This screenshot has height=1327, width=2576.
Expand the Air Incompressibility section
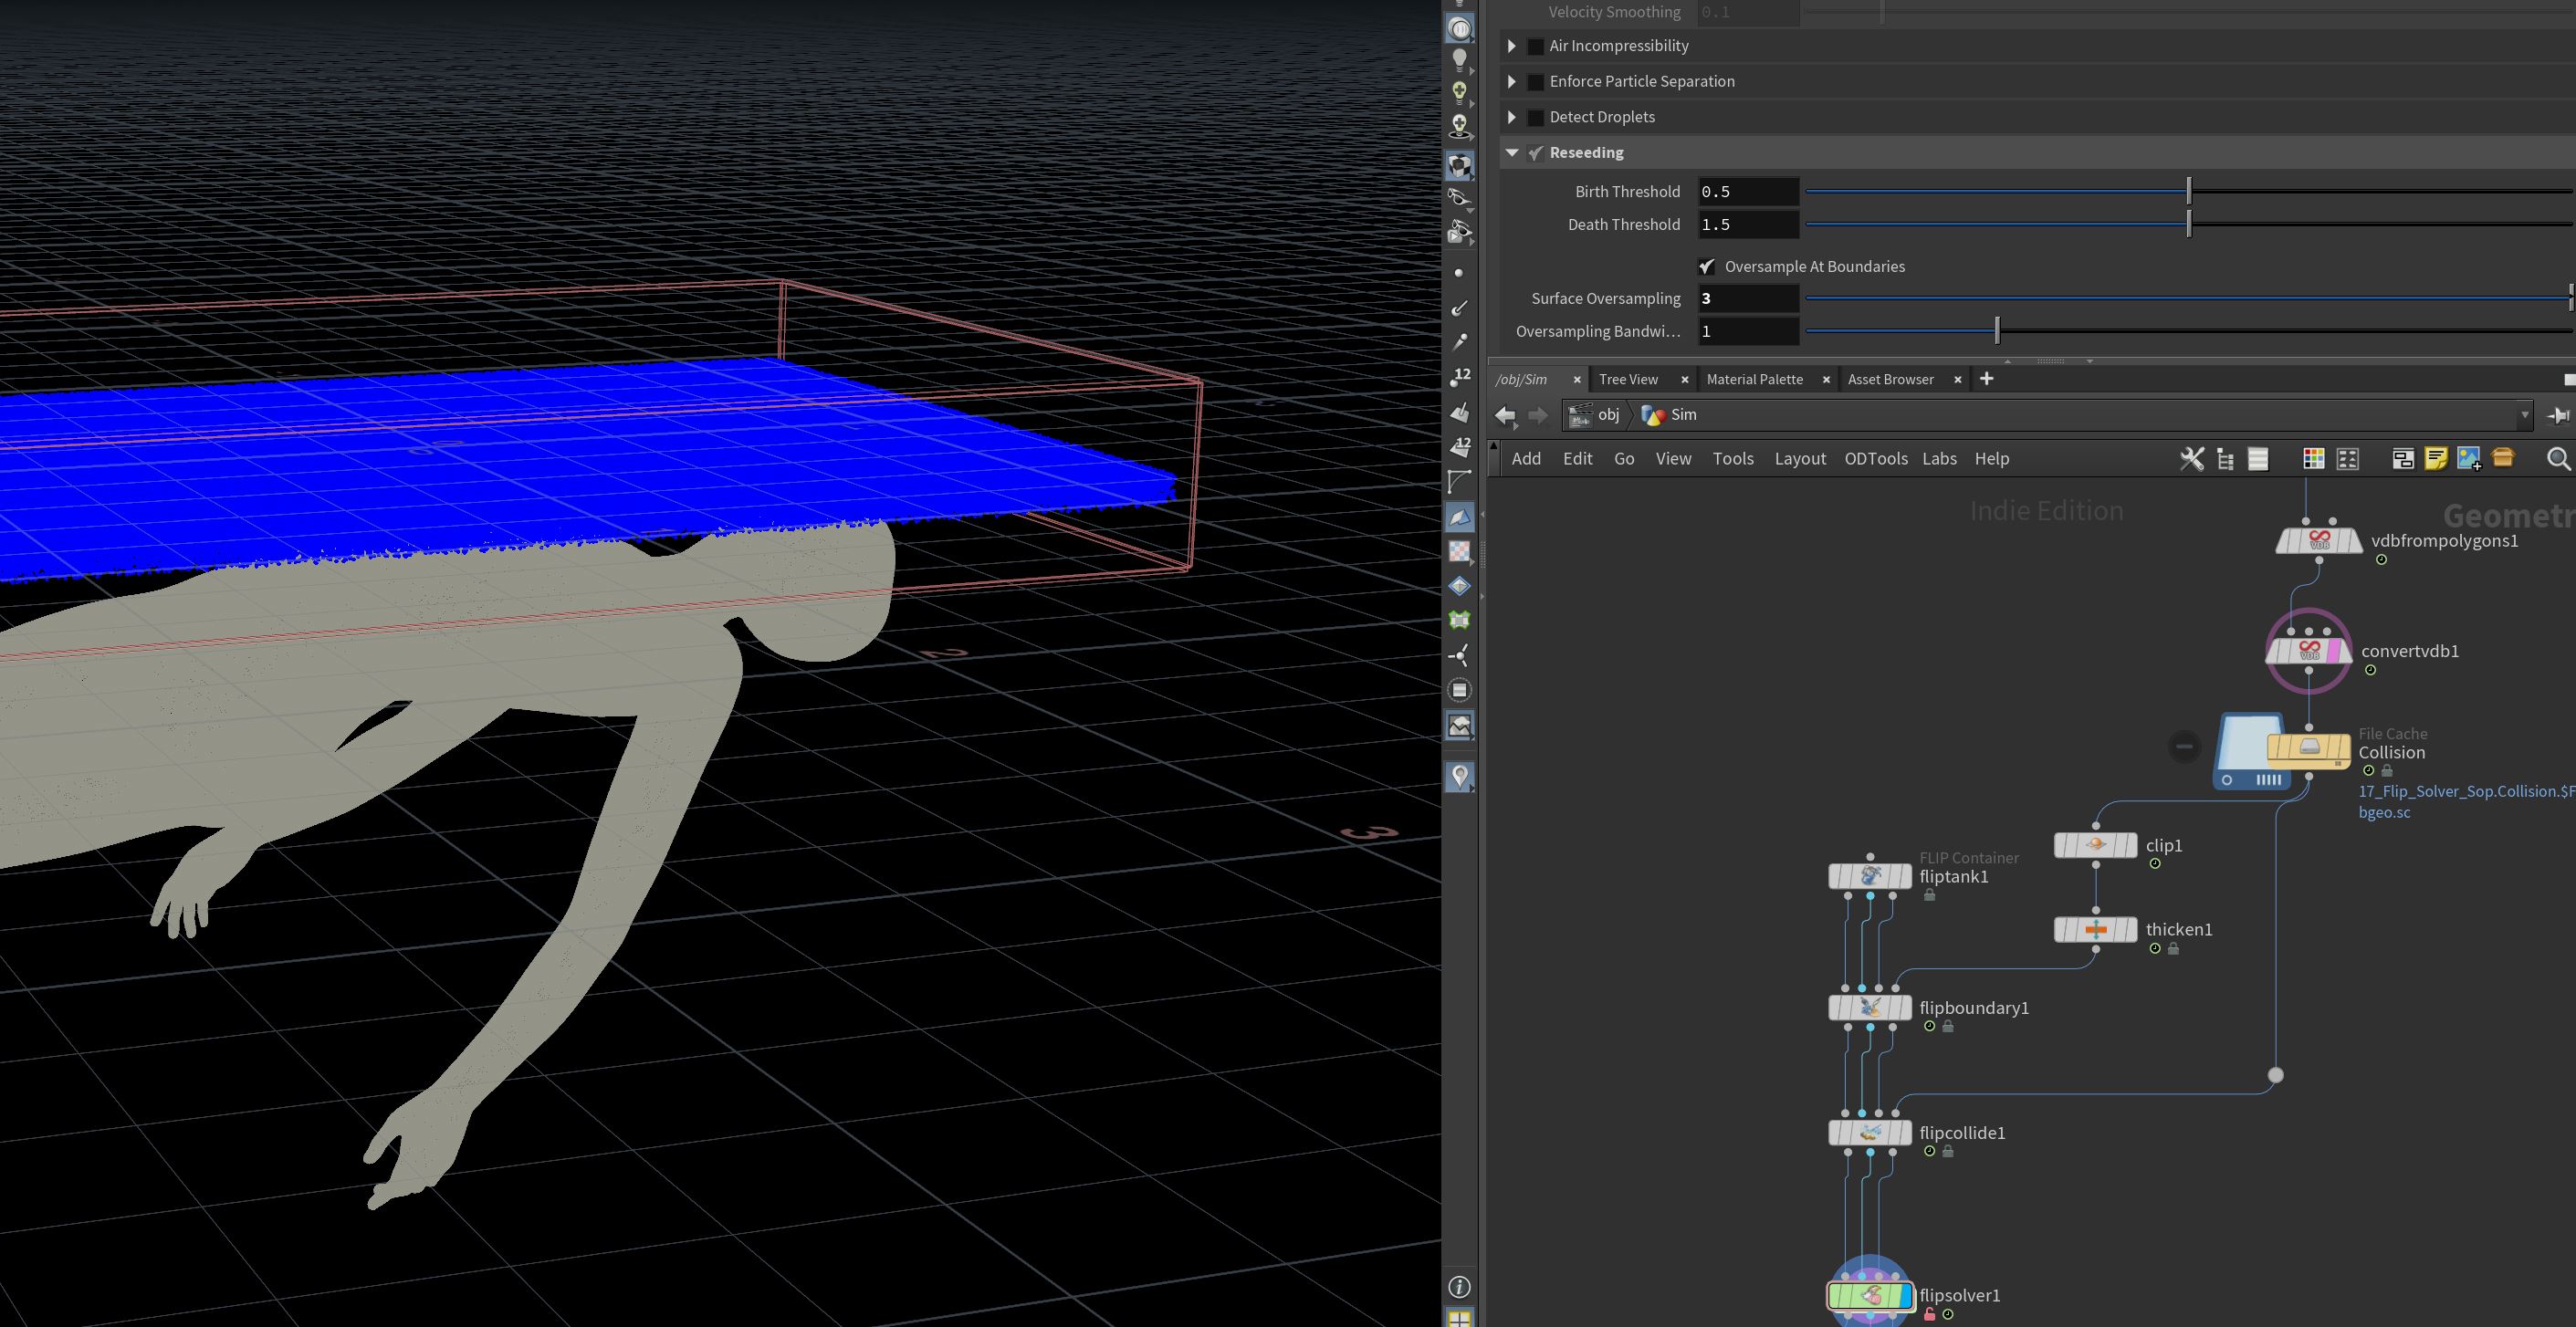[x=1512, y=46]
